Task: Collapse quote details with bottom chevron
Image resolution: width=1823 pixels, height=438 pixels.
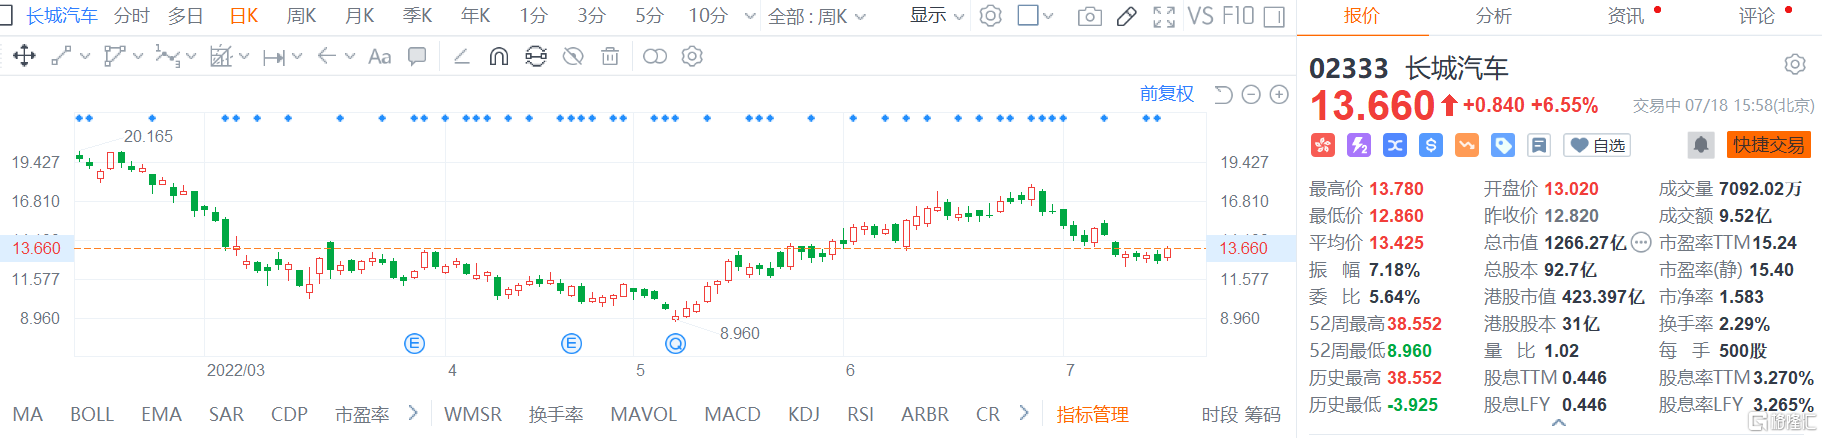Action: pyautogui.click(x=1559, y=424)
